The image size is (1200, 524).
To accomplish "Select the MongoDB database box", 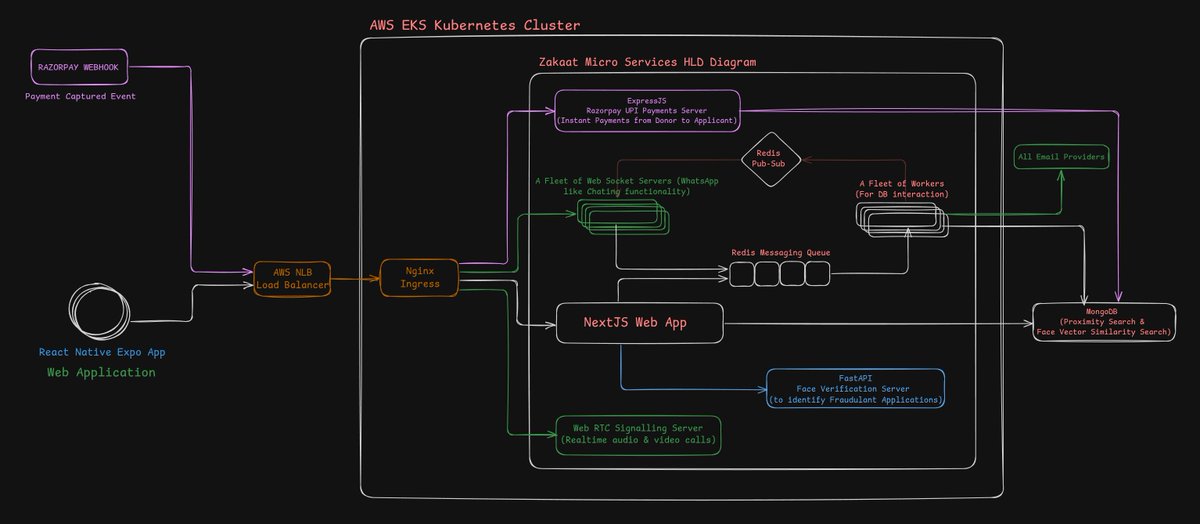I will point(1104,322).
